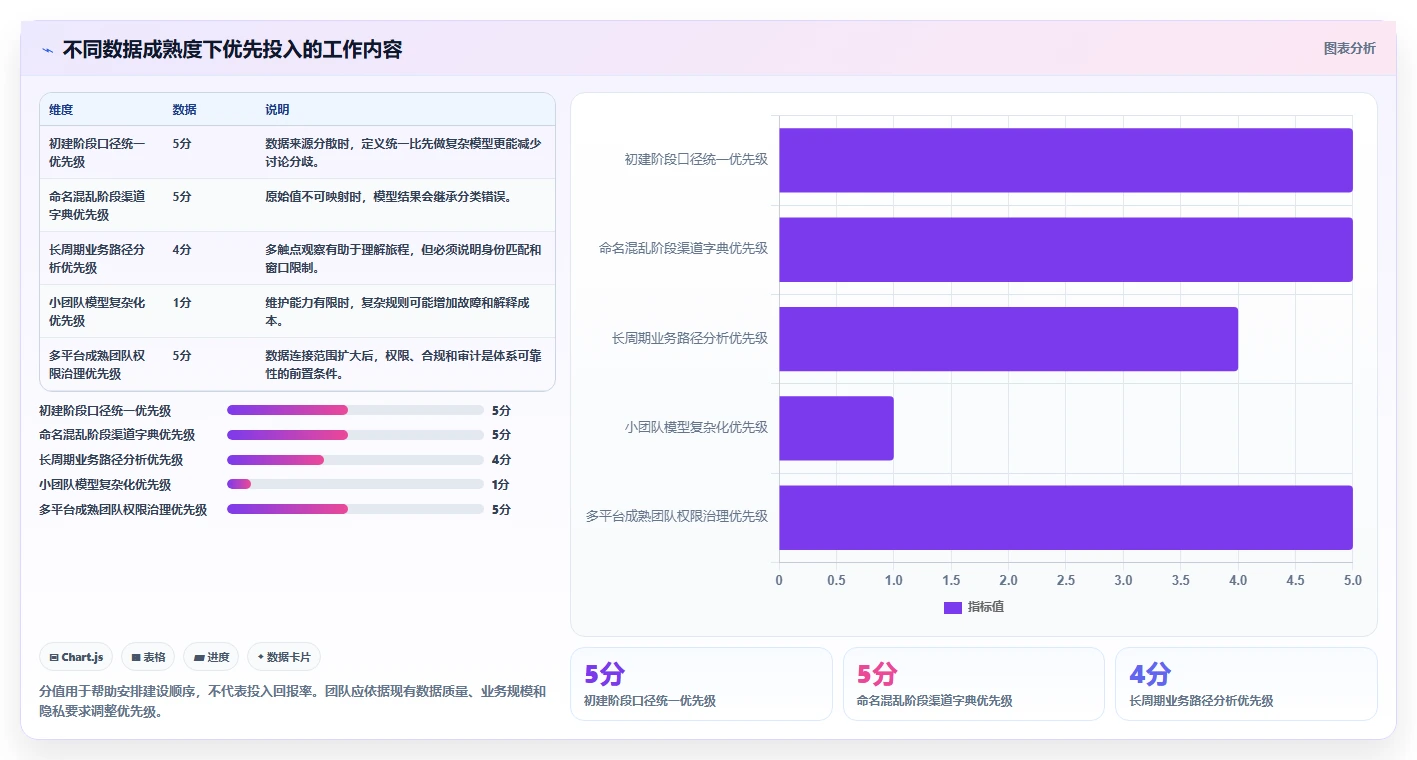Click the lightning icon beside the dashboard title

point(47,50)
